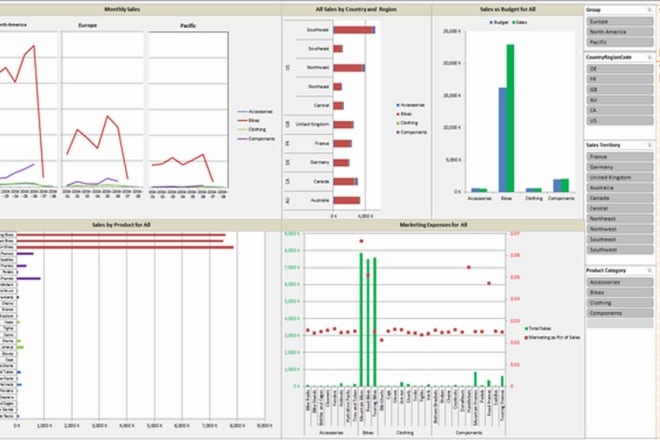Screen dimensions: 660x440
Task: Select the CA country code slicer item
Action: point(620,110)
